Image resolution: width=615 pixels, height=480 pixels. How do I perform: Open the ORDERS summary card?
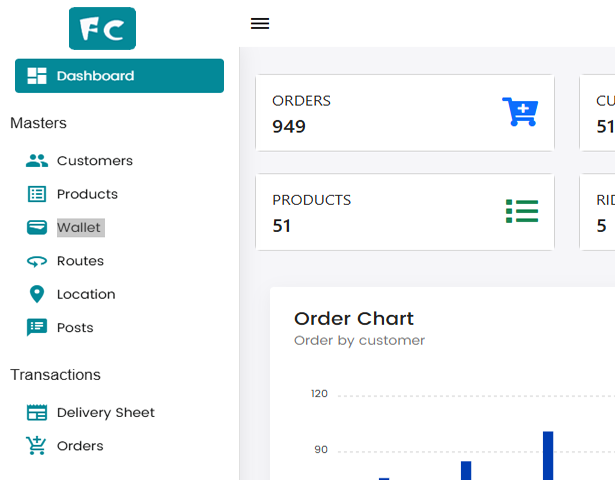click(x=405, y=113)
